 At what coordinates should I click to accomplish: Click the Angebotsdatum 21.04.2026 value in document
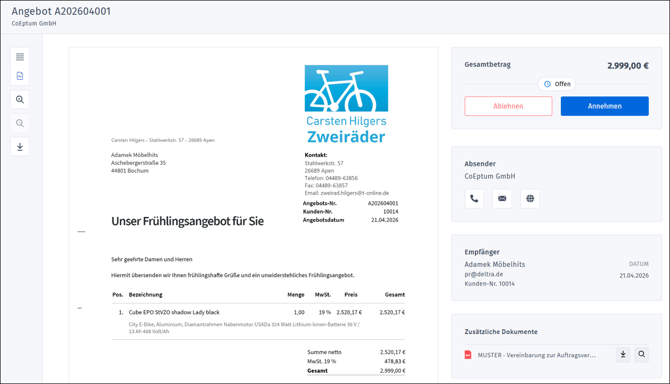click(x=385, y=220)
